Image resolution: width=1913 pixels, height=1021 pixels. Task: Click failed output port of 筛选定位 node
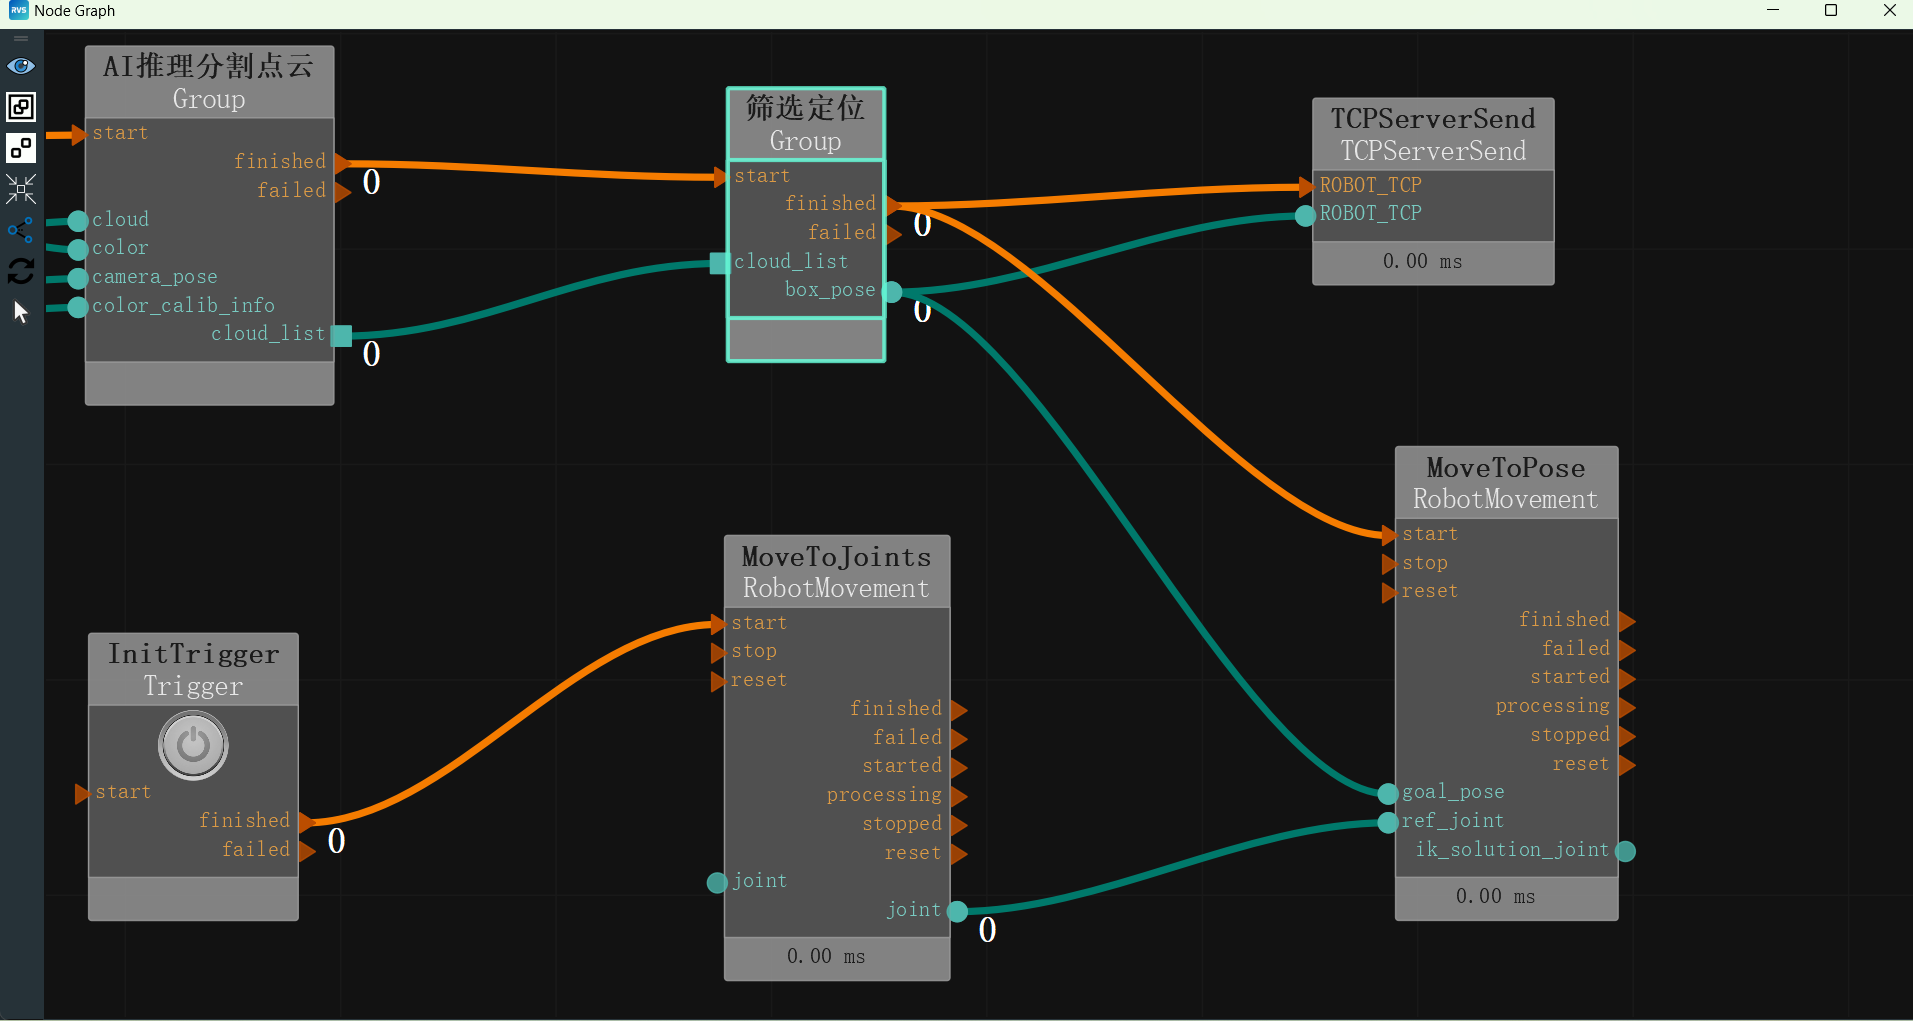893,234
